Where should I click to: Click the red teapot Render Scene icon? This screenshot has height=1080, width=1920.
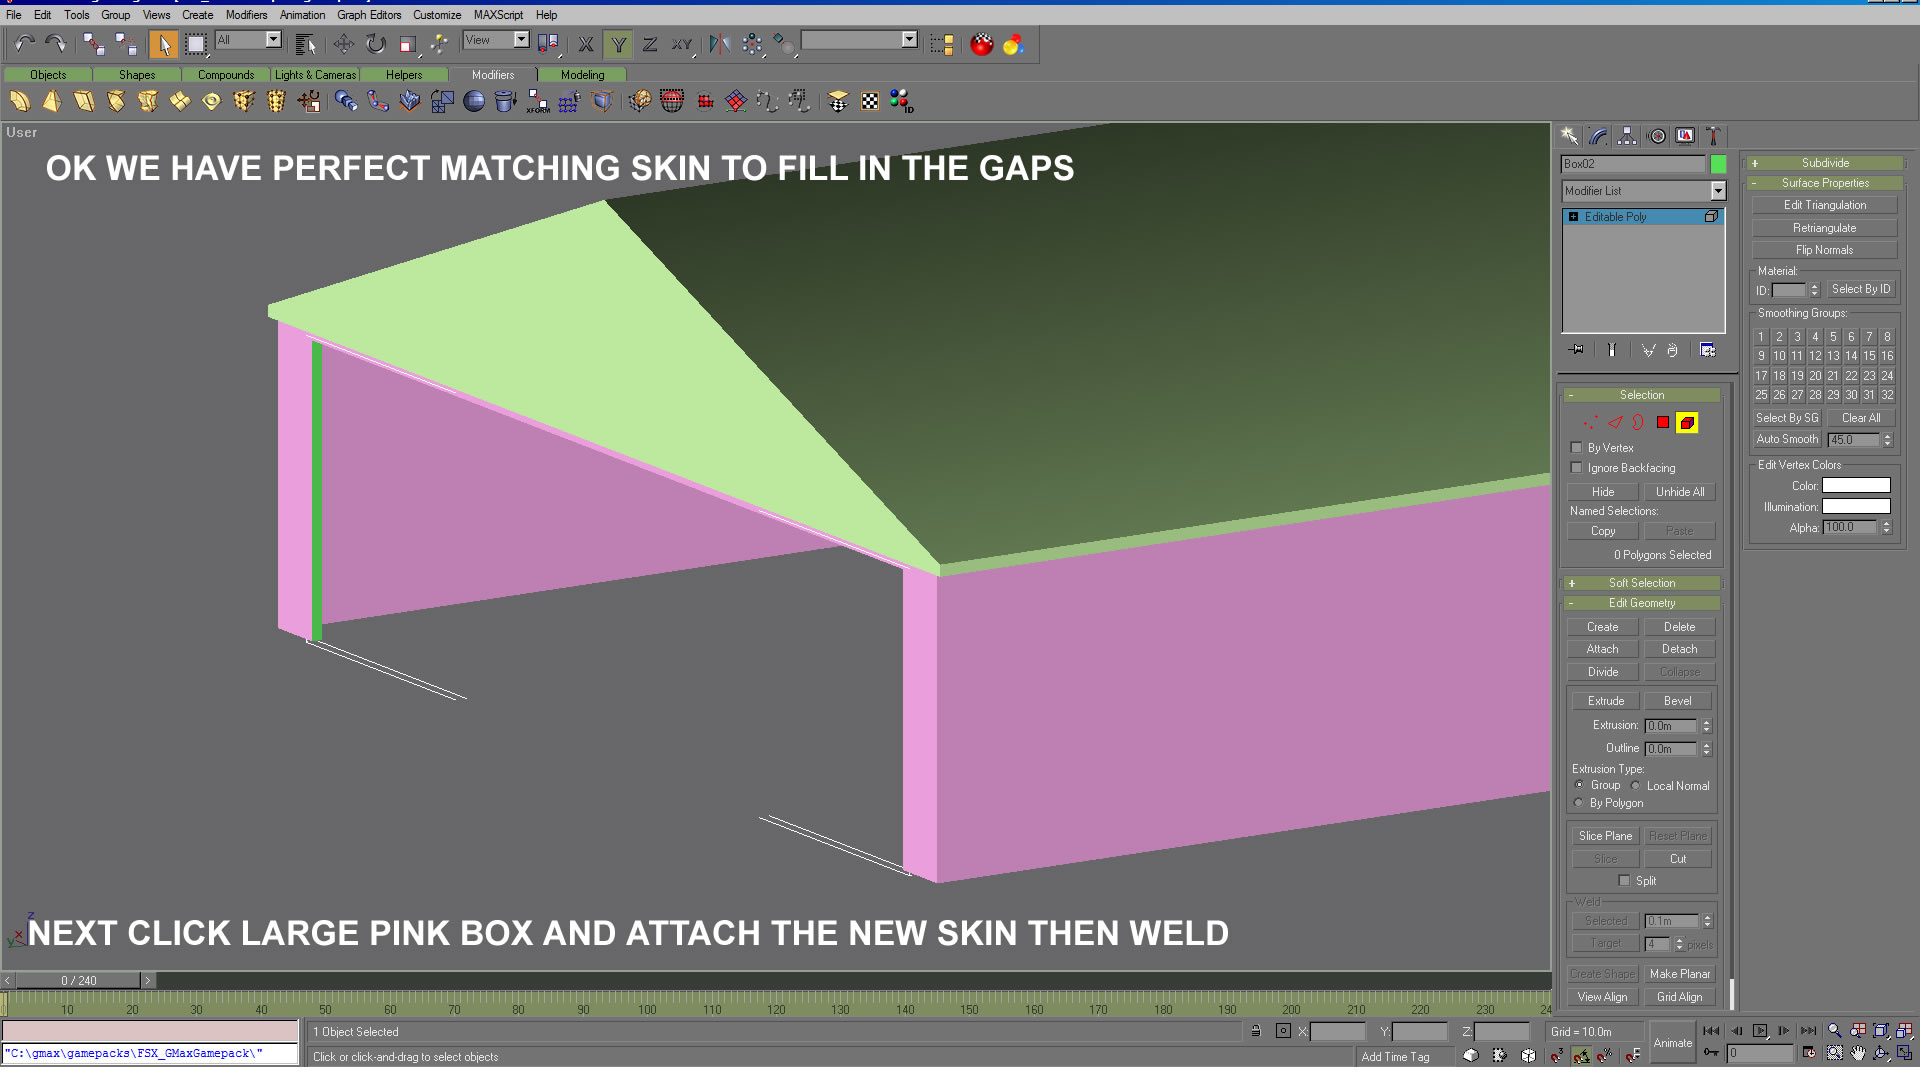click(981, 44)
